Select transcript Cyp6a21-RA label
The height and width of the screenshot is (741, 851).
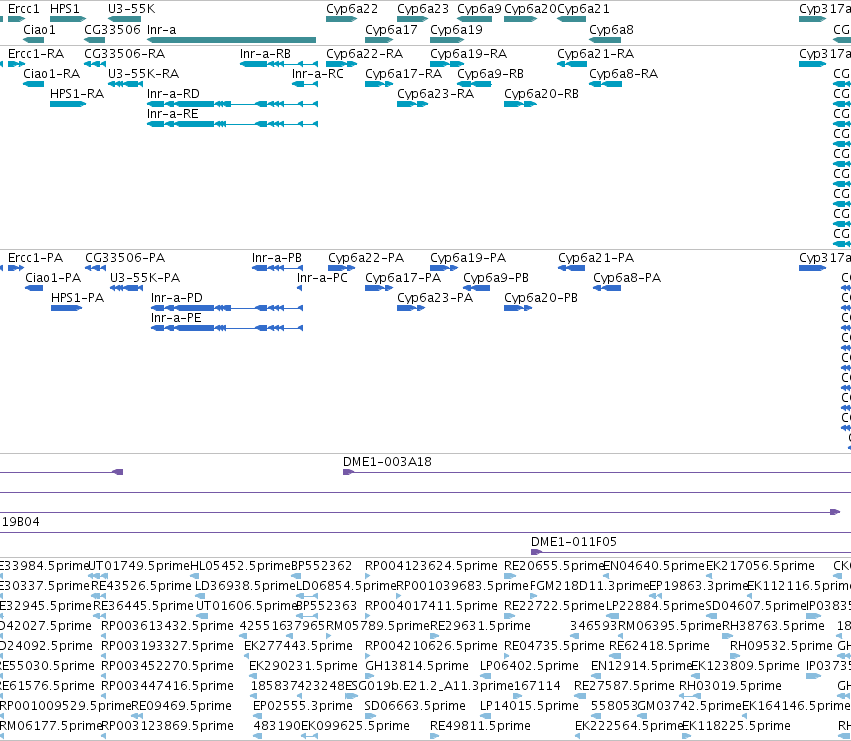595,53
